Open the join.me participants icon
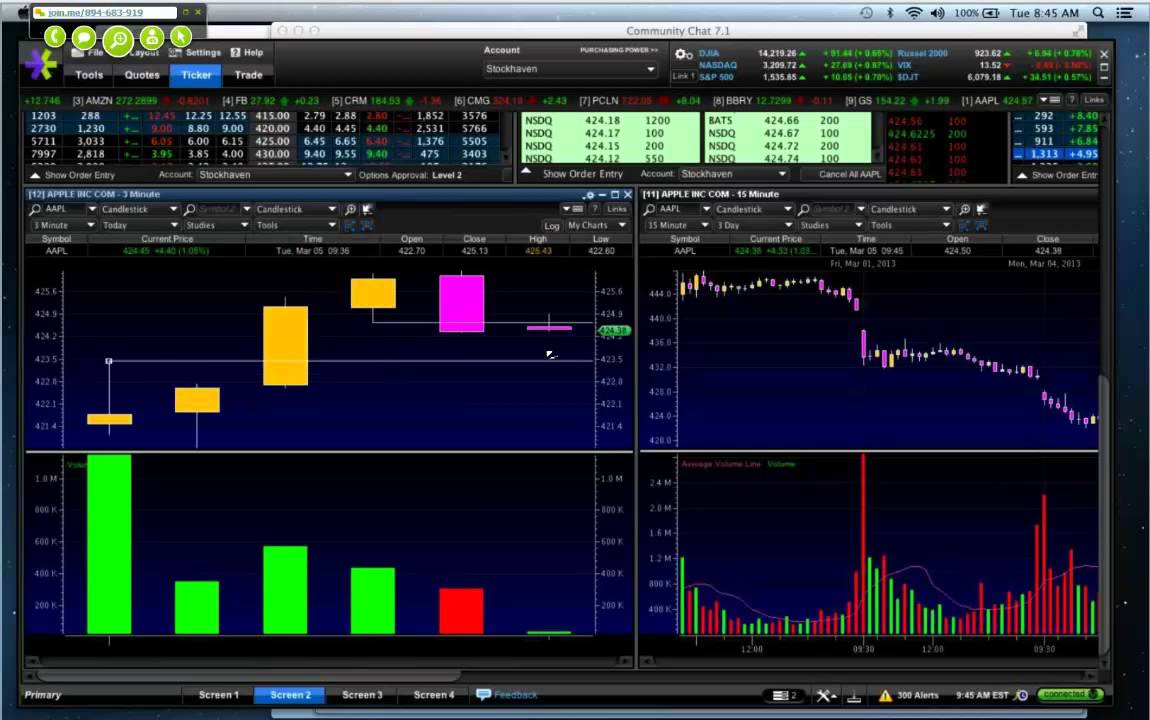Viewport: 1150px width, 720px height. [152, 37]
